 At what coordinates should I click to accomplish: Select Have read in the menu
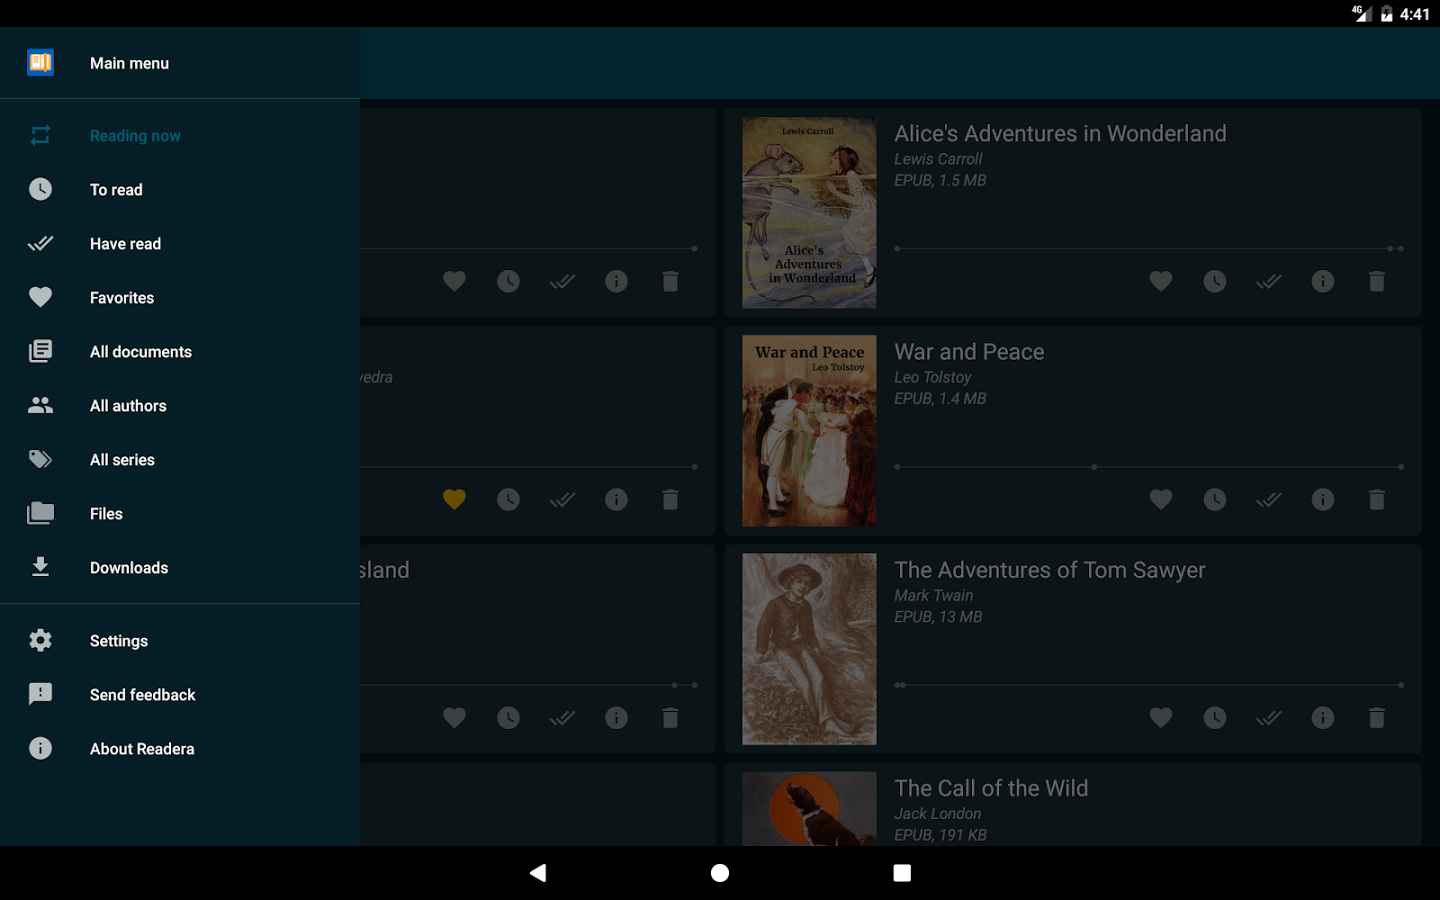180,243
